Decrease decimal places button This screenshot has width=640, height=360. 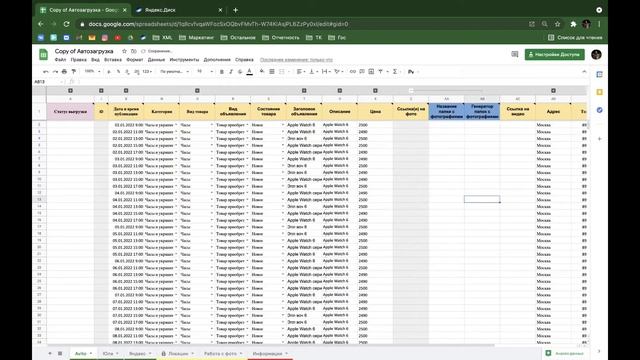click(127, 71)
